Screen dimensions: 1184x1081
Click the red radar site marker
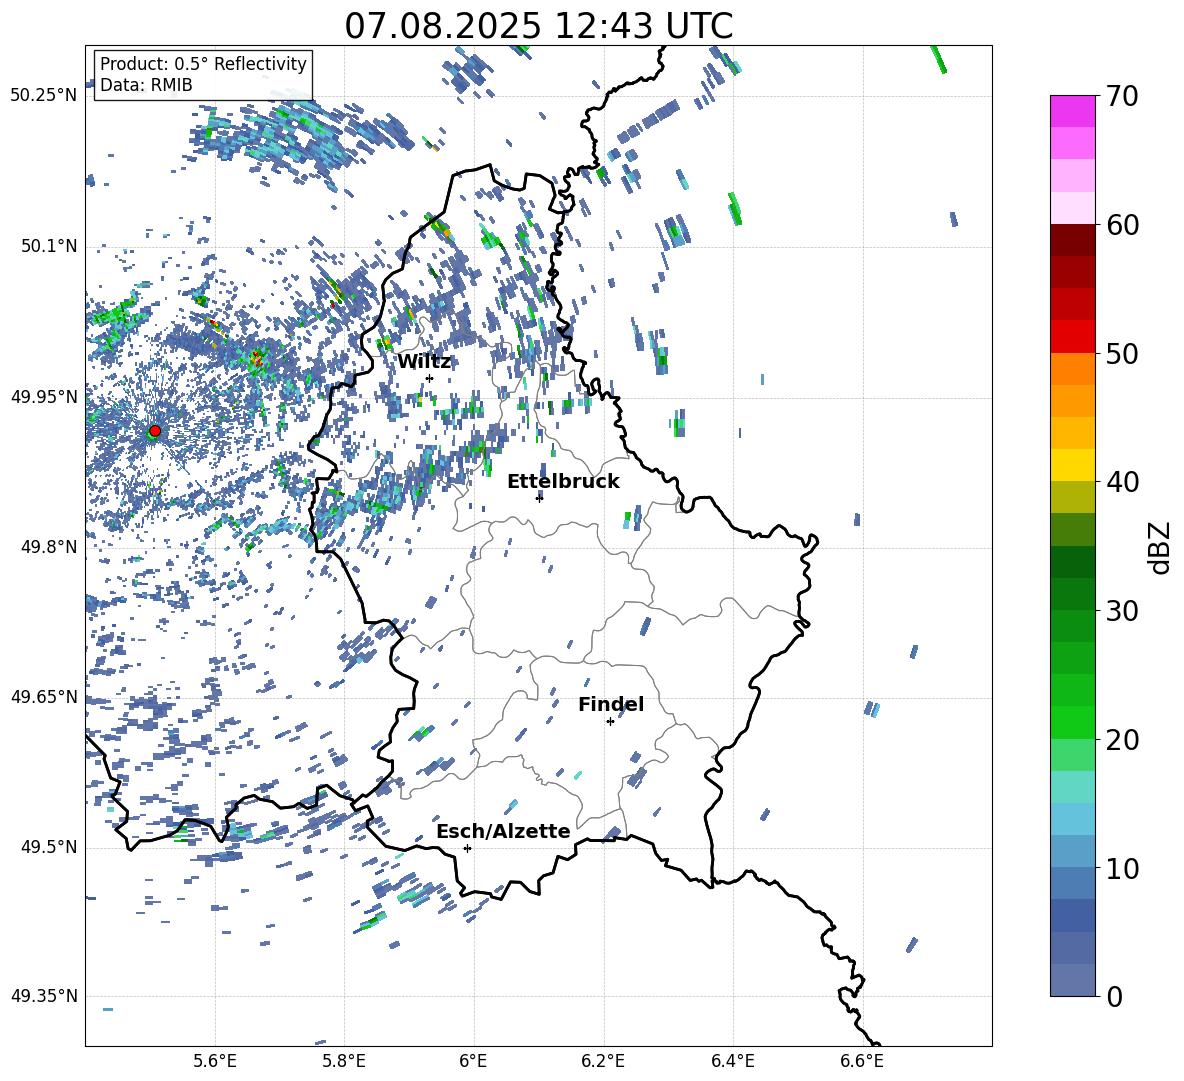tap(155, 431)
